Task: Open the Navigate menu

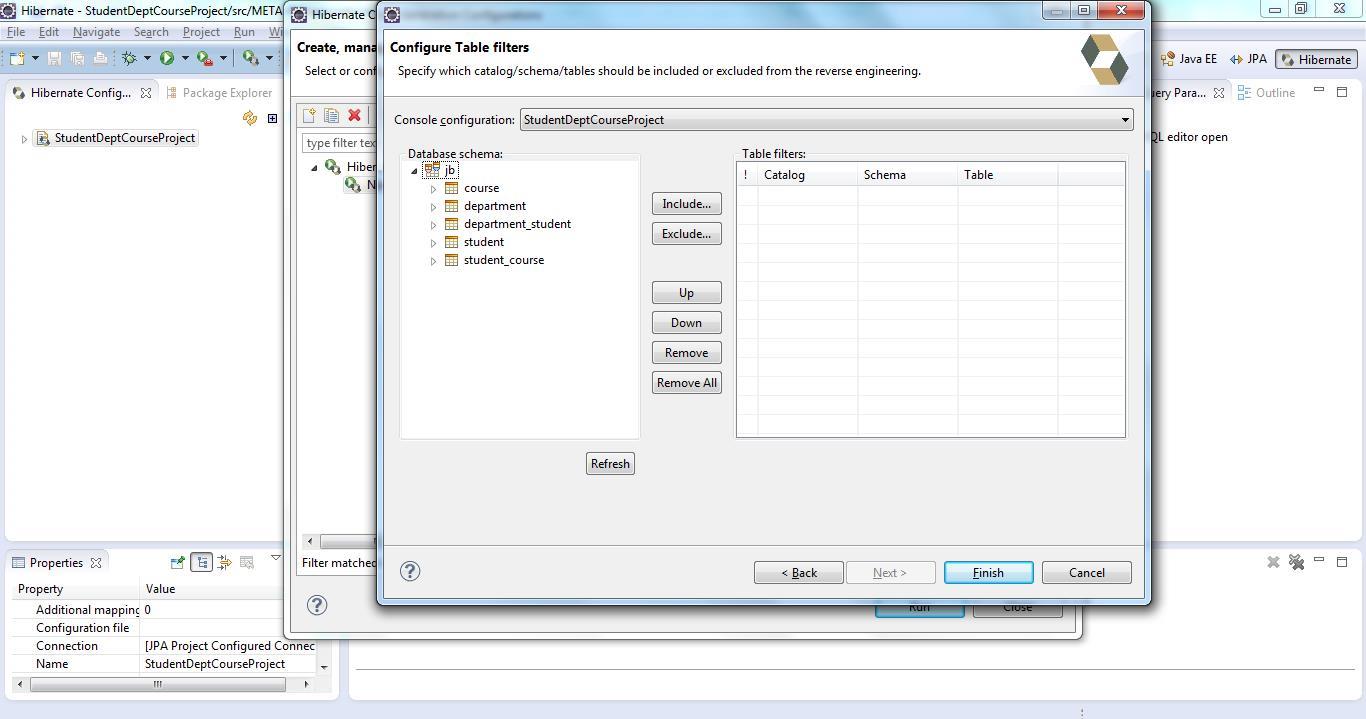Action: click(96, 32)
